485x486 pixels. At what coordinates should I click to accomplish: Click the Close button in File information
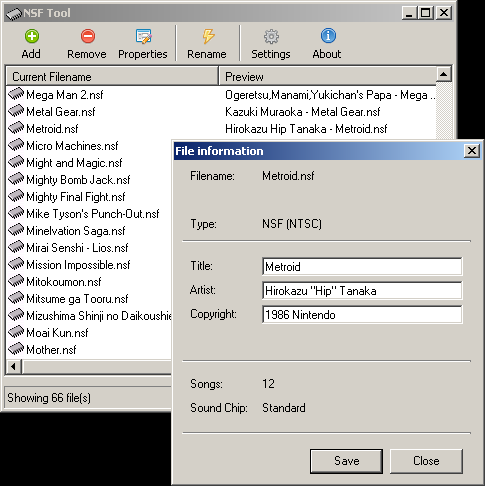[426, 461]
